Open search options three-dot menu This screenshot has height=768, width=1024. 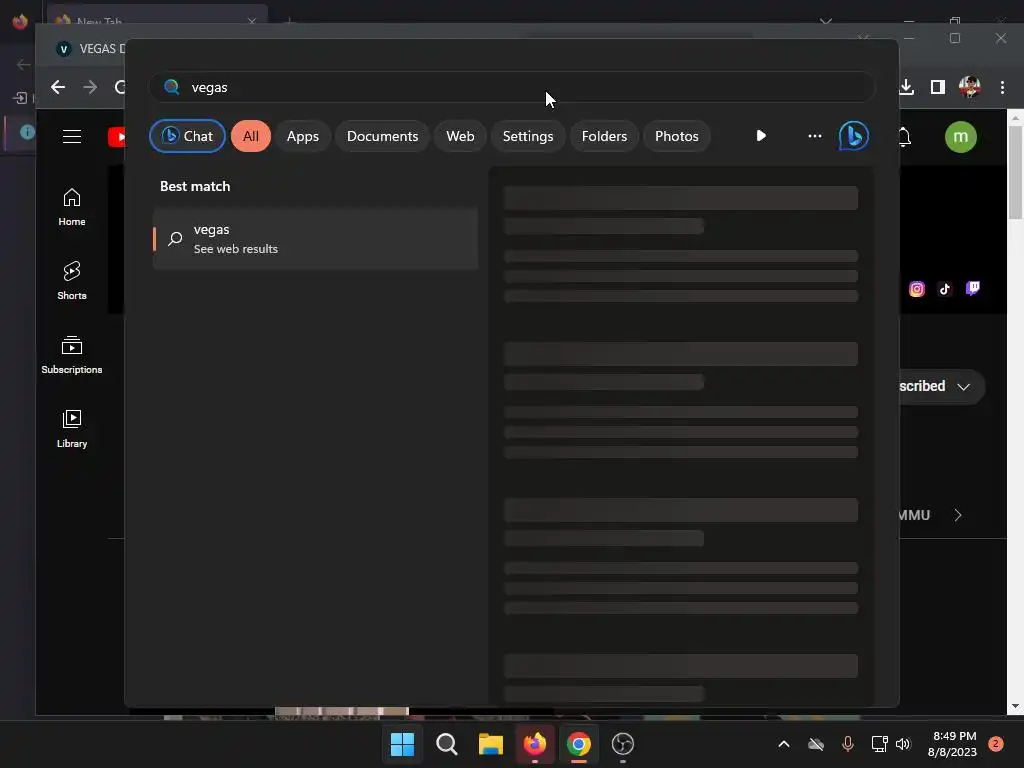(x=814, y=136)
